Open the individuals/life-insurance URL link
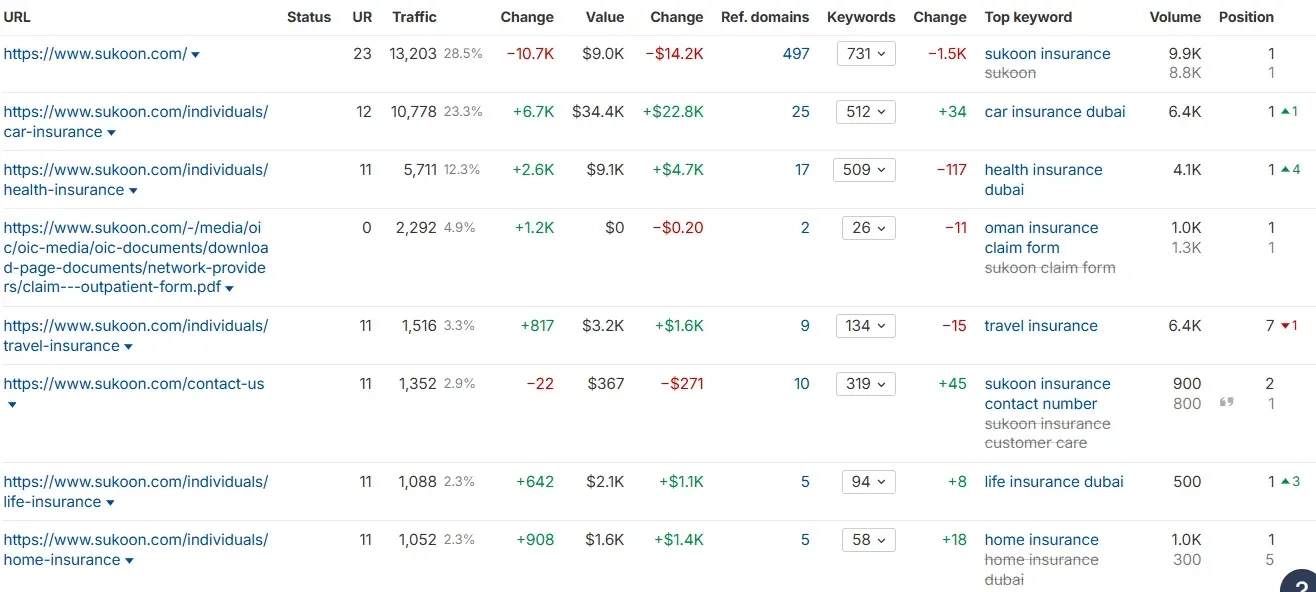The image size is (1316, 592). pyautogui.click(x=135, y=492)
